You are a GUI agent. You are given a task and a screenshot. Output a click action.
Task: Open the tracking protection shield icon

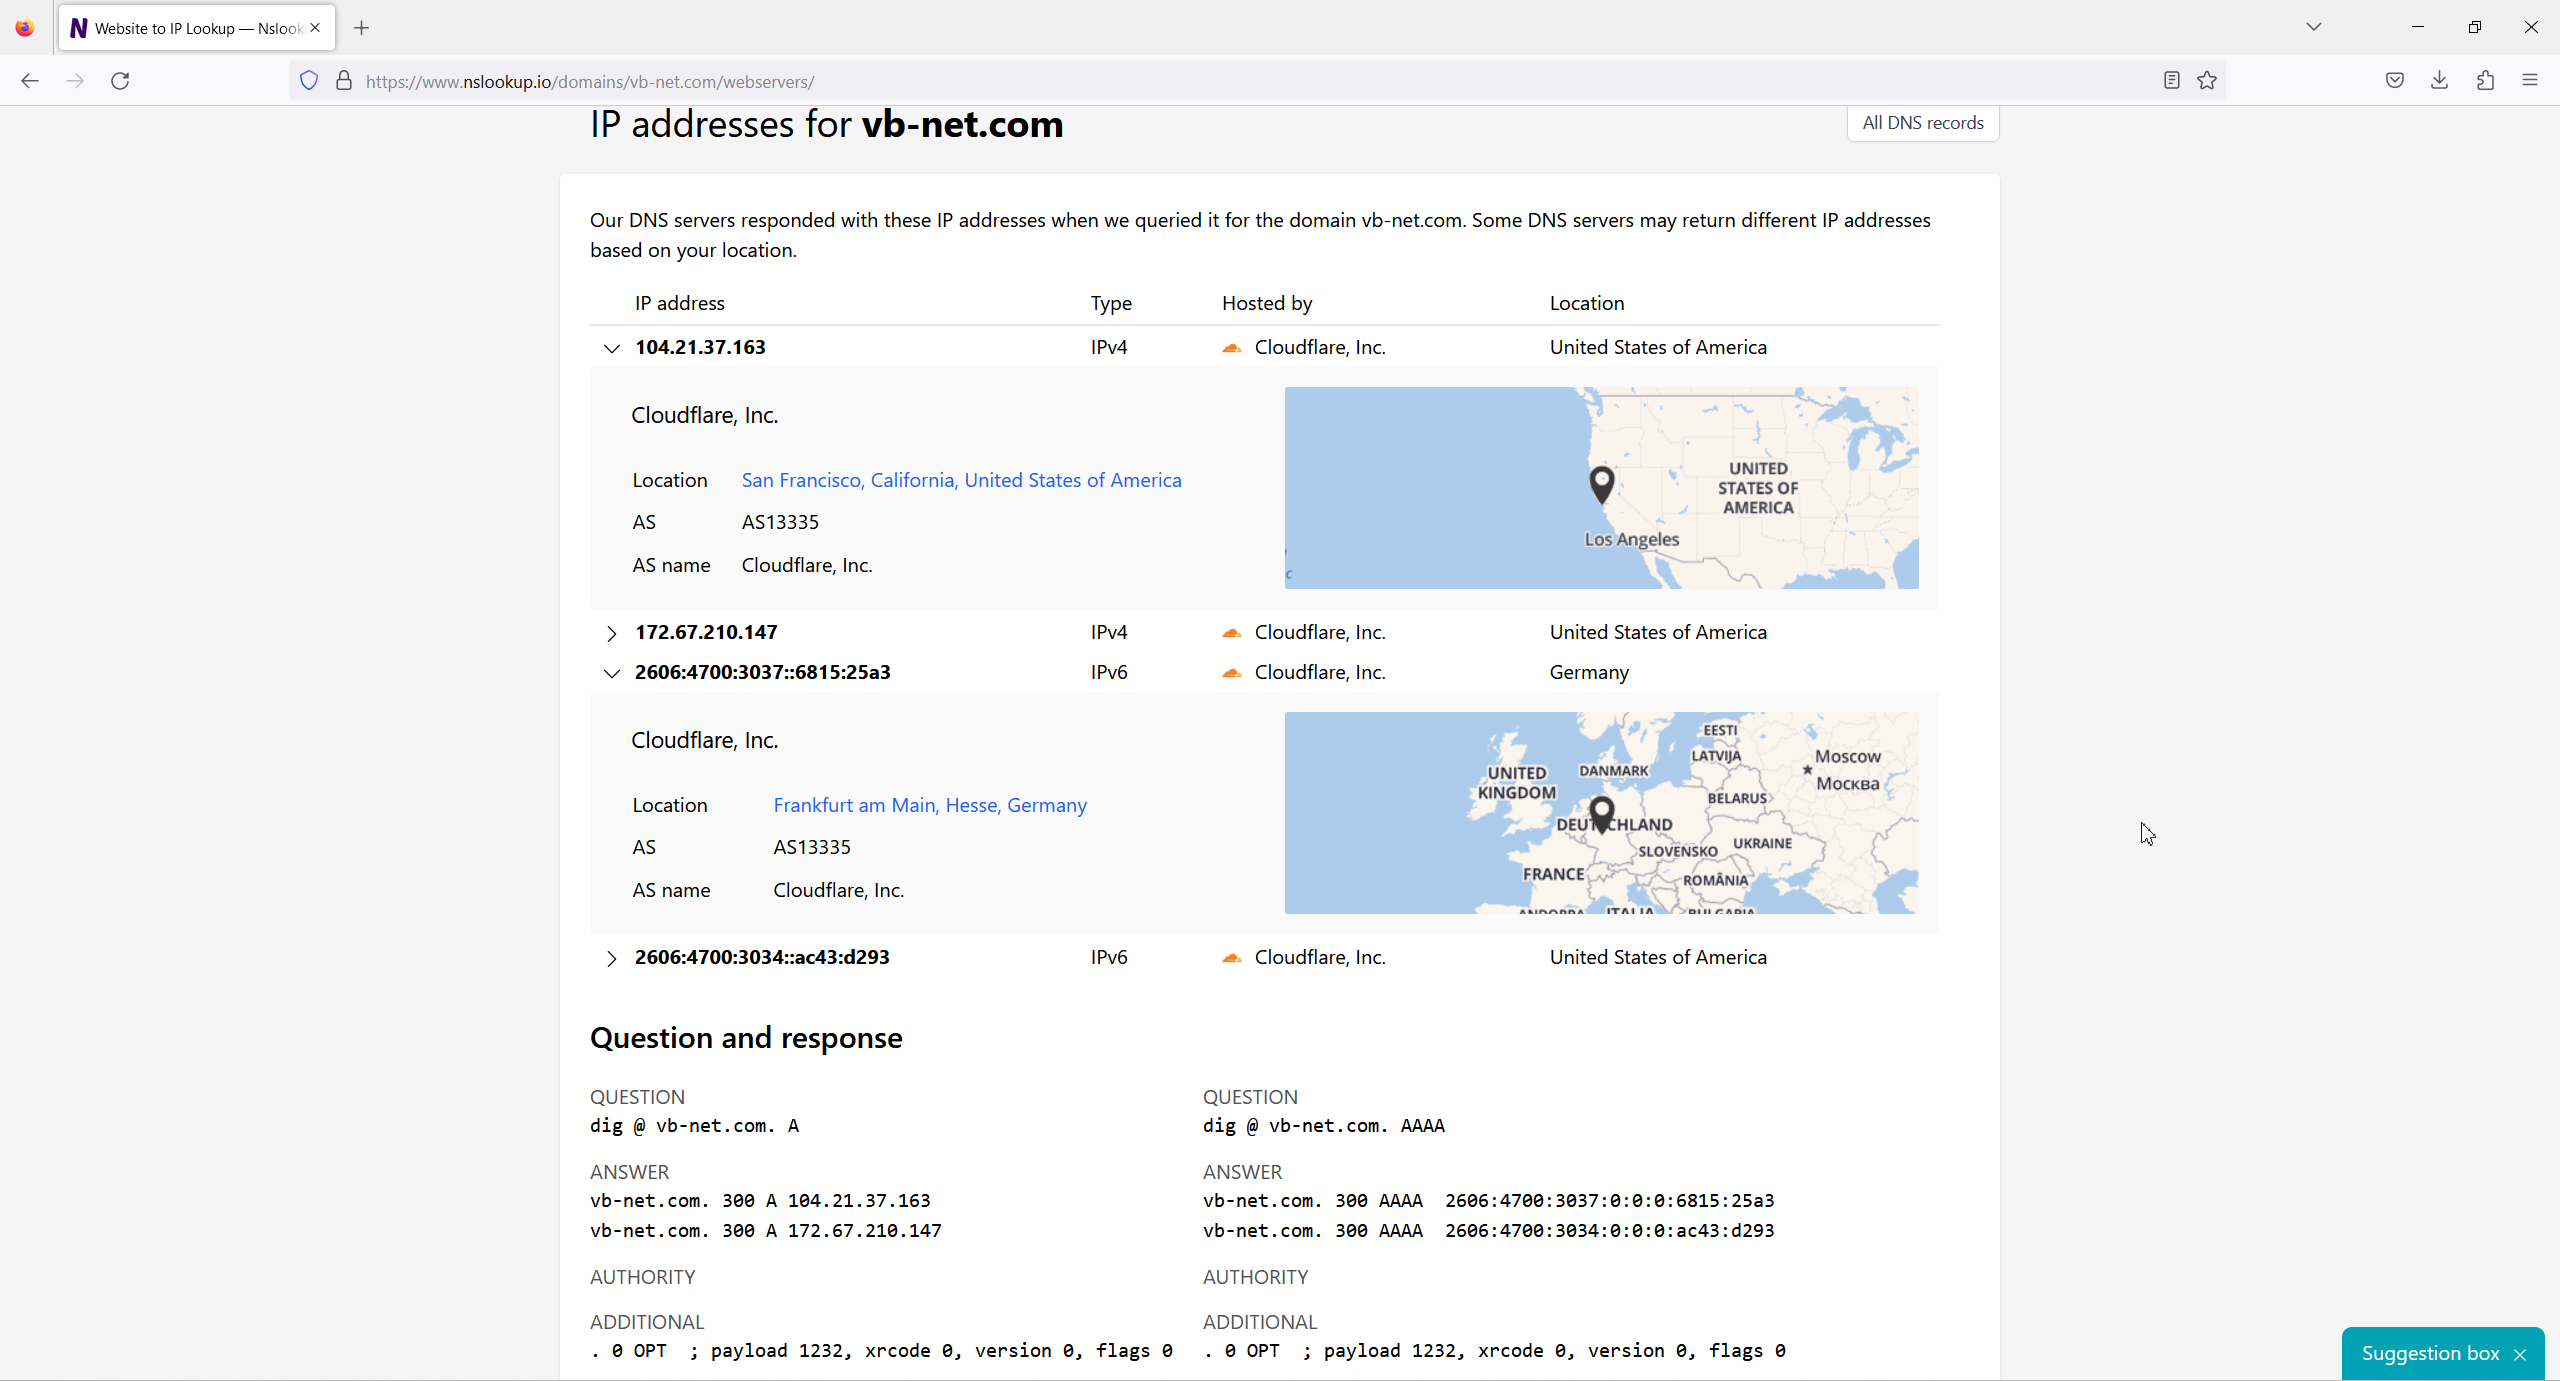coord(309,81)
